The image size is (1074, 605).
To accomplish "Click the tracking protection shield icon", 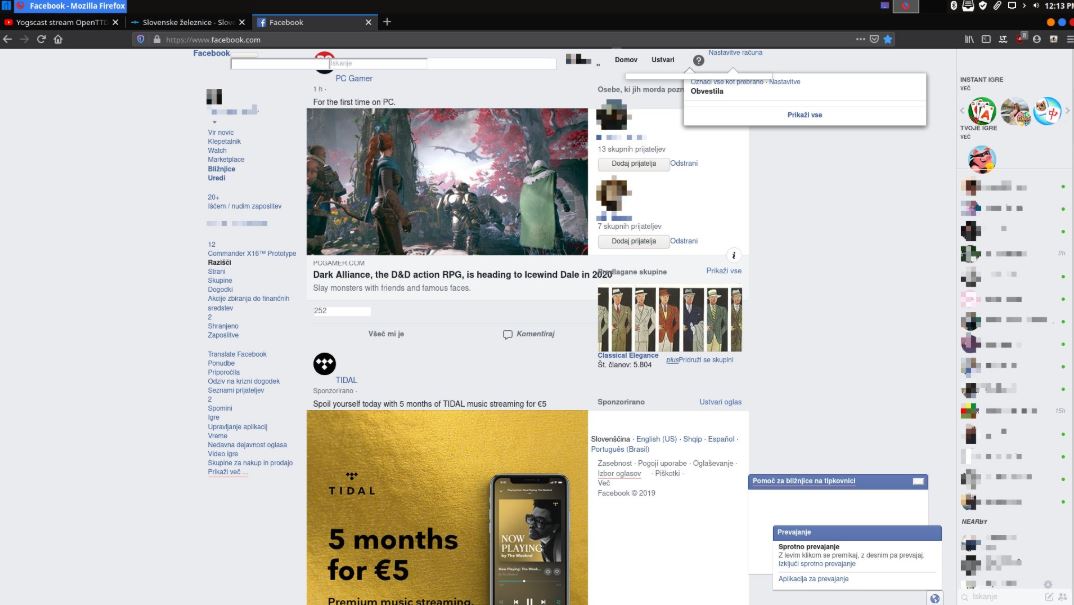I will pos(140,39).
